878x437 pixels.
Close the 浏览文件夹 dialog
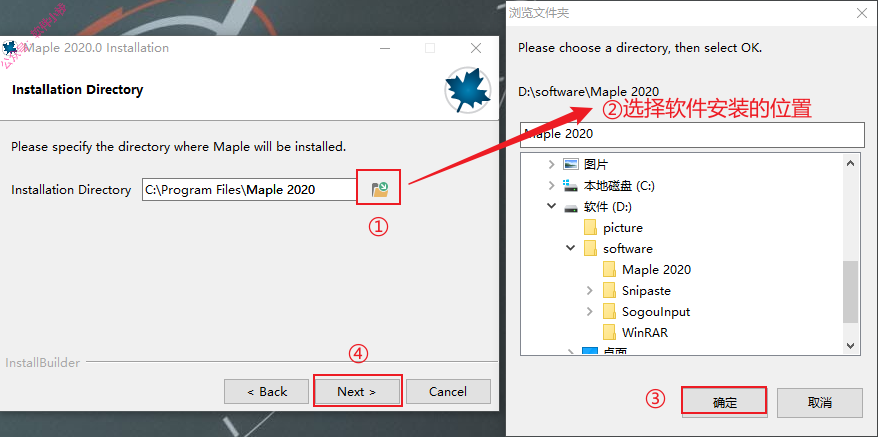862,13
